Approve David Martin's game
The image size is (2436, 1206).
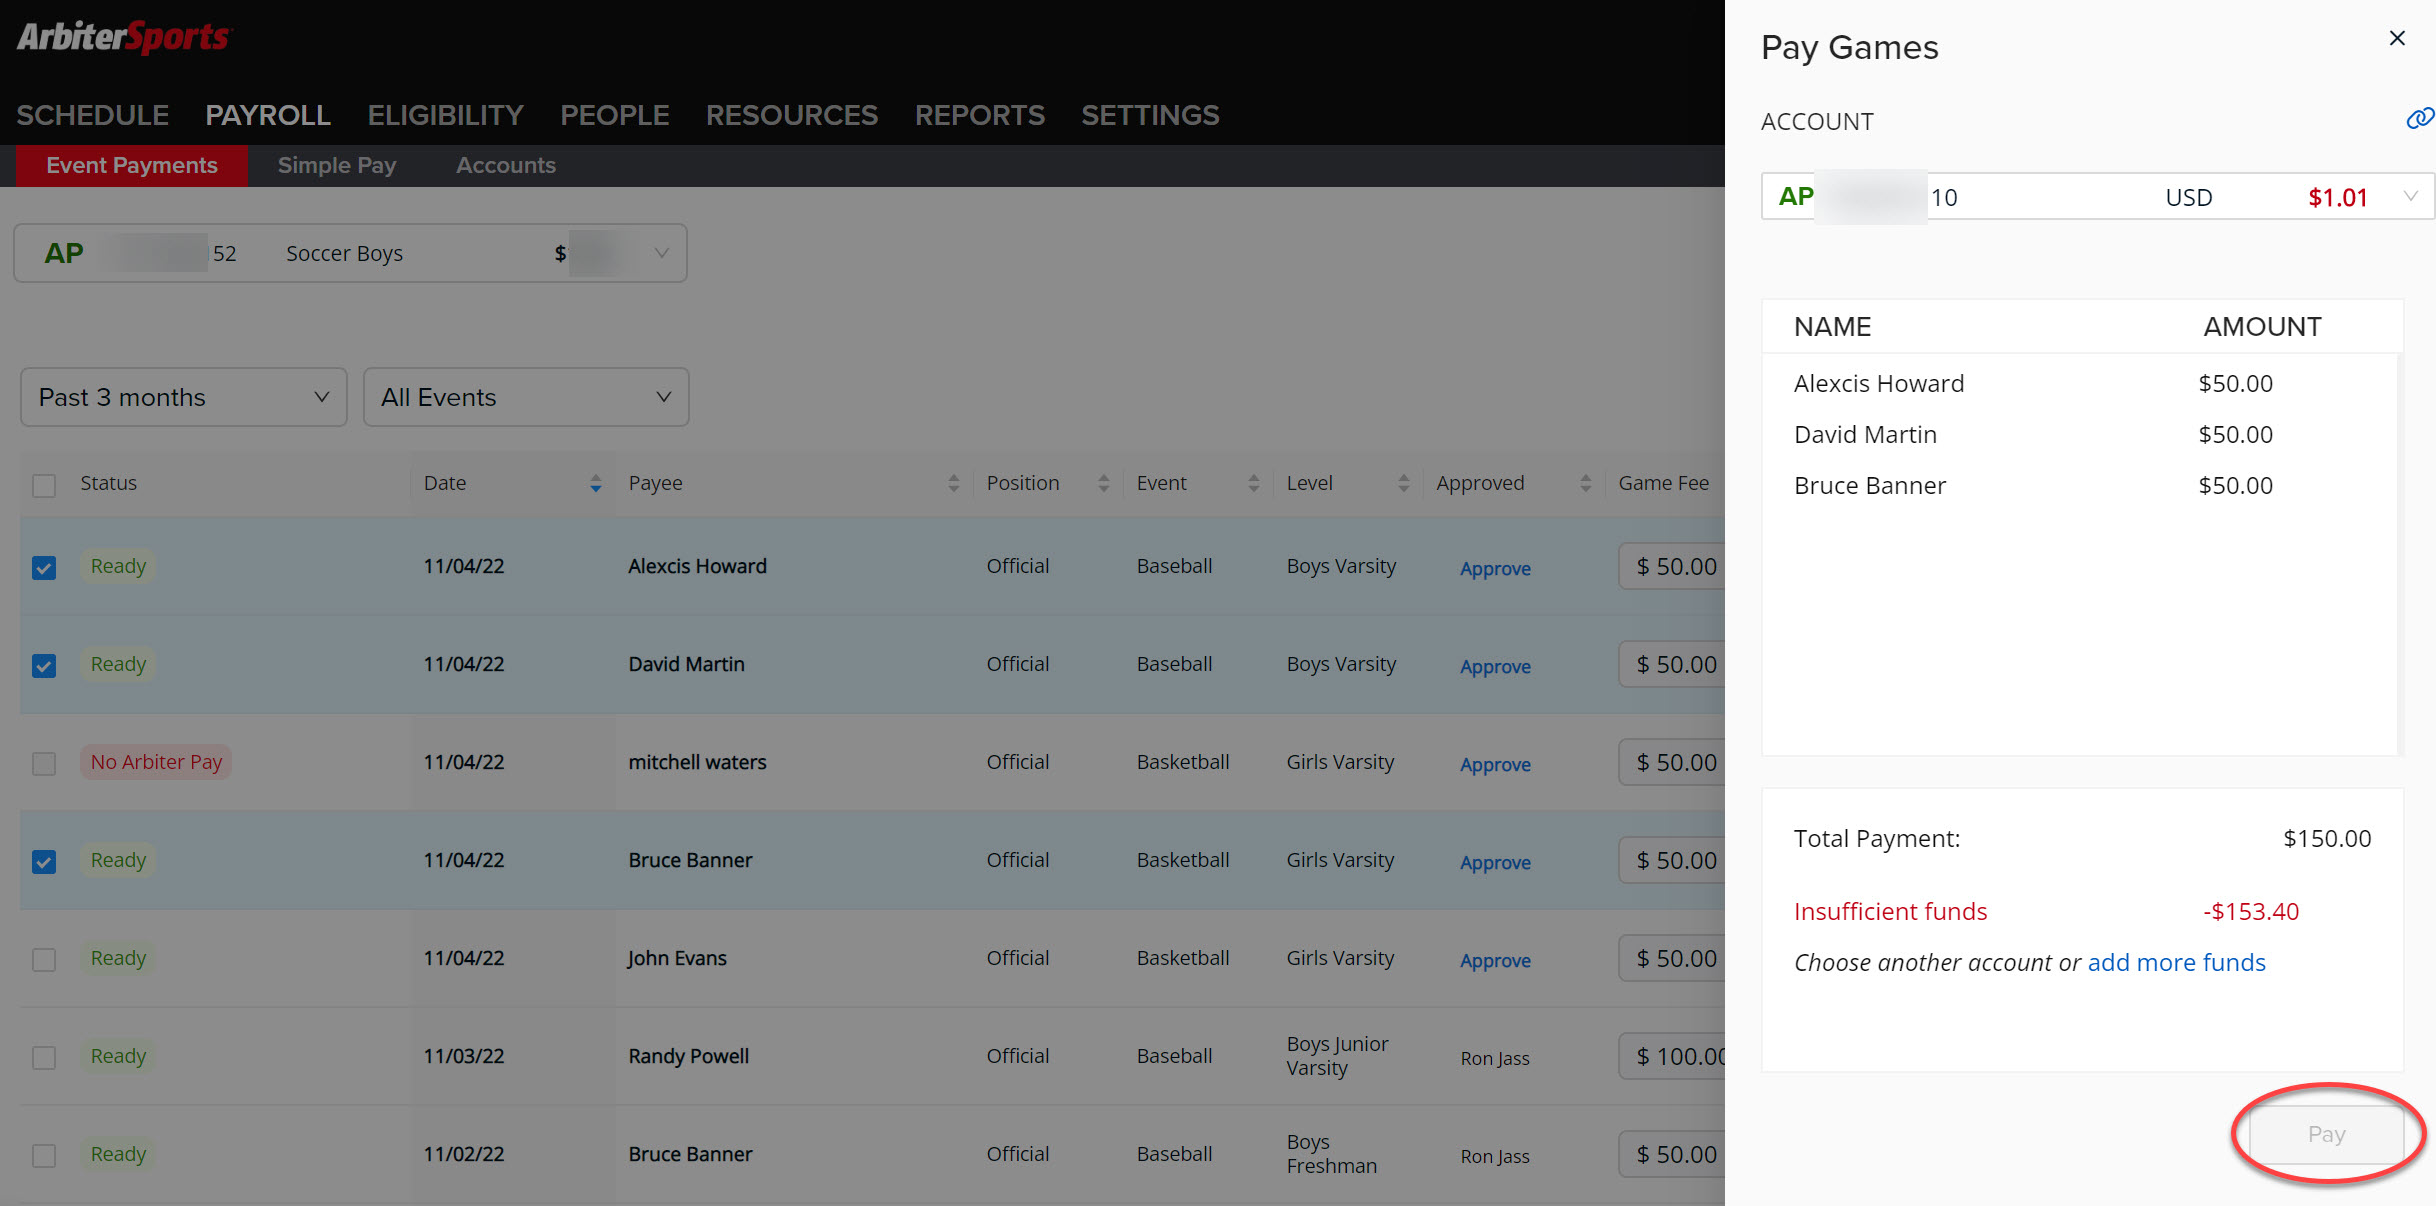coord(1495,666)
